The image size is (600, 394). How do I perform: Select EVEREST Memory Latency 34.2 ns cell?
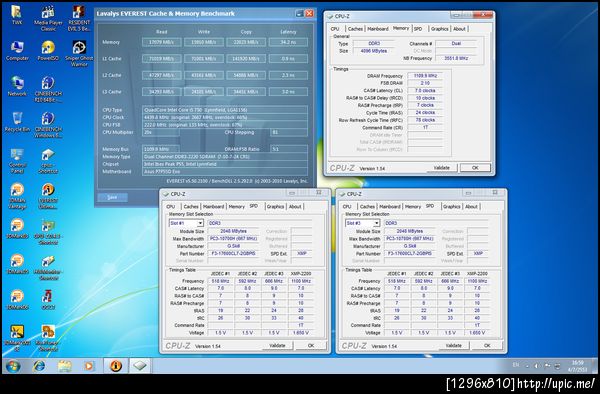[288, 42]
